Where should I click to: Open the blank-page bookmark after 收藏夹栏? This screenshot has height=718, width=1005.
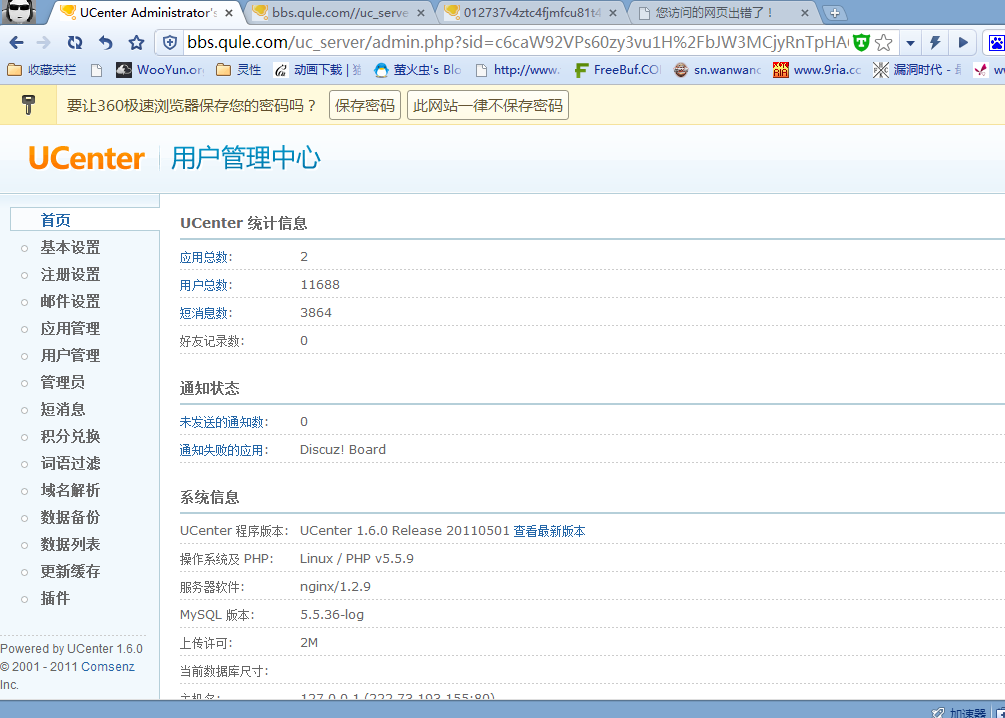97,71
